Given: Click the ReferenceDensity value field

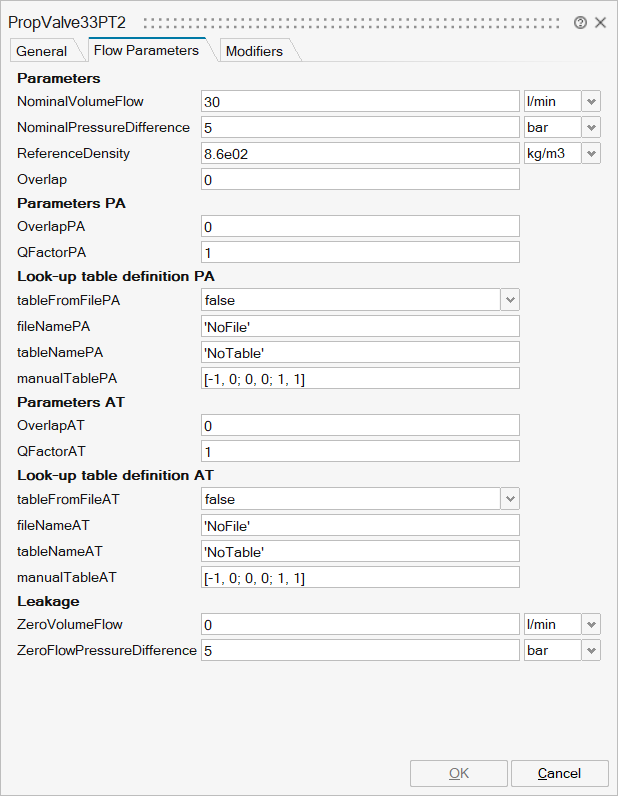Looking at the screenshot, I should 360,154.
